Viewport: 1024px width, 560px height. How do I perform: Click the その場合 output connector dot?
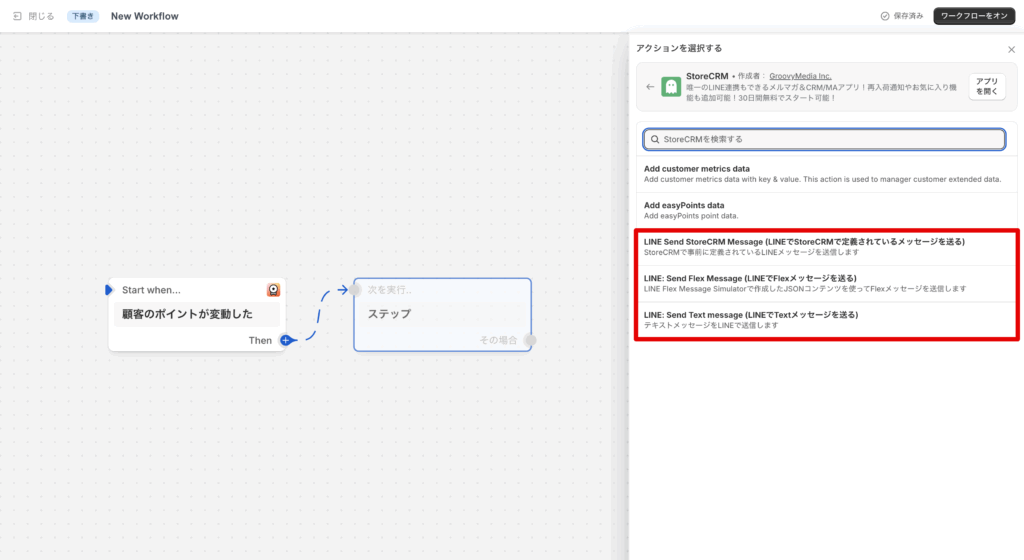[x=530, y=340]
